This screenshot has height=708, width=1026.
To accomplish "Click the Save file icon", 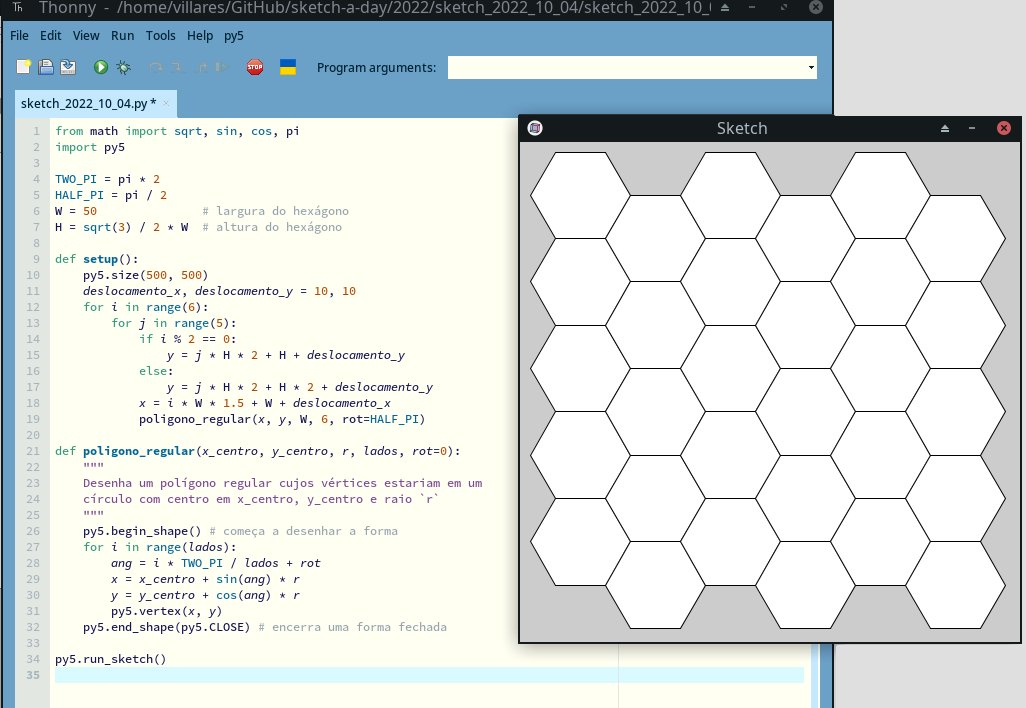I will [68, 67].
